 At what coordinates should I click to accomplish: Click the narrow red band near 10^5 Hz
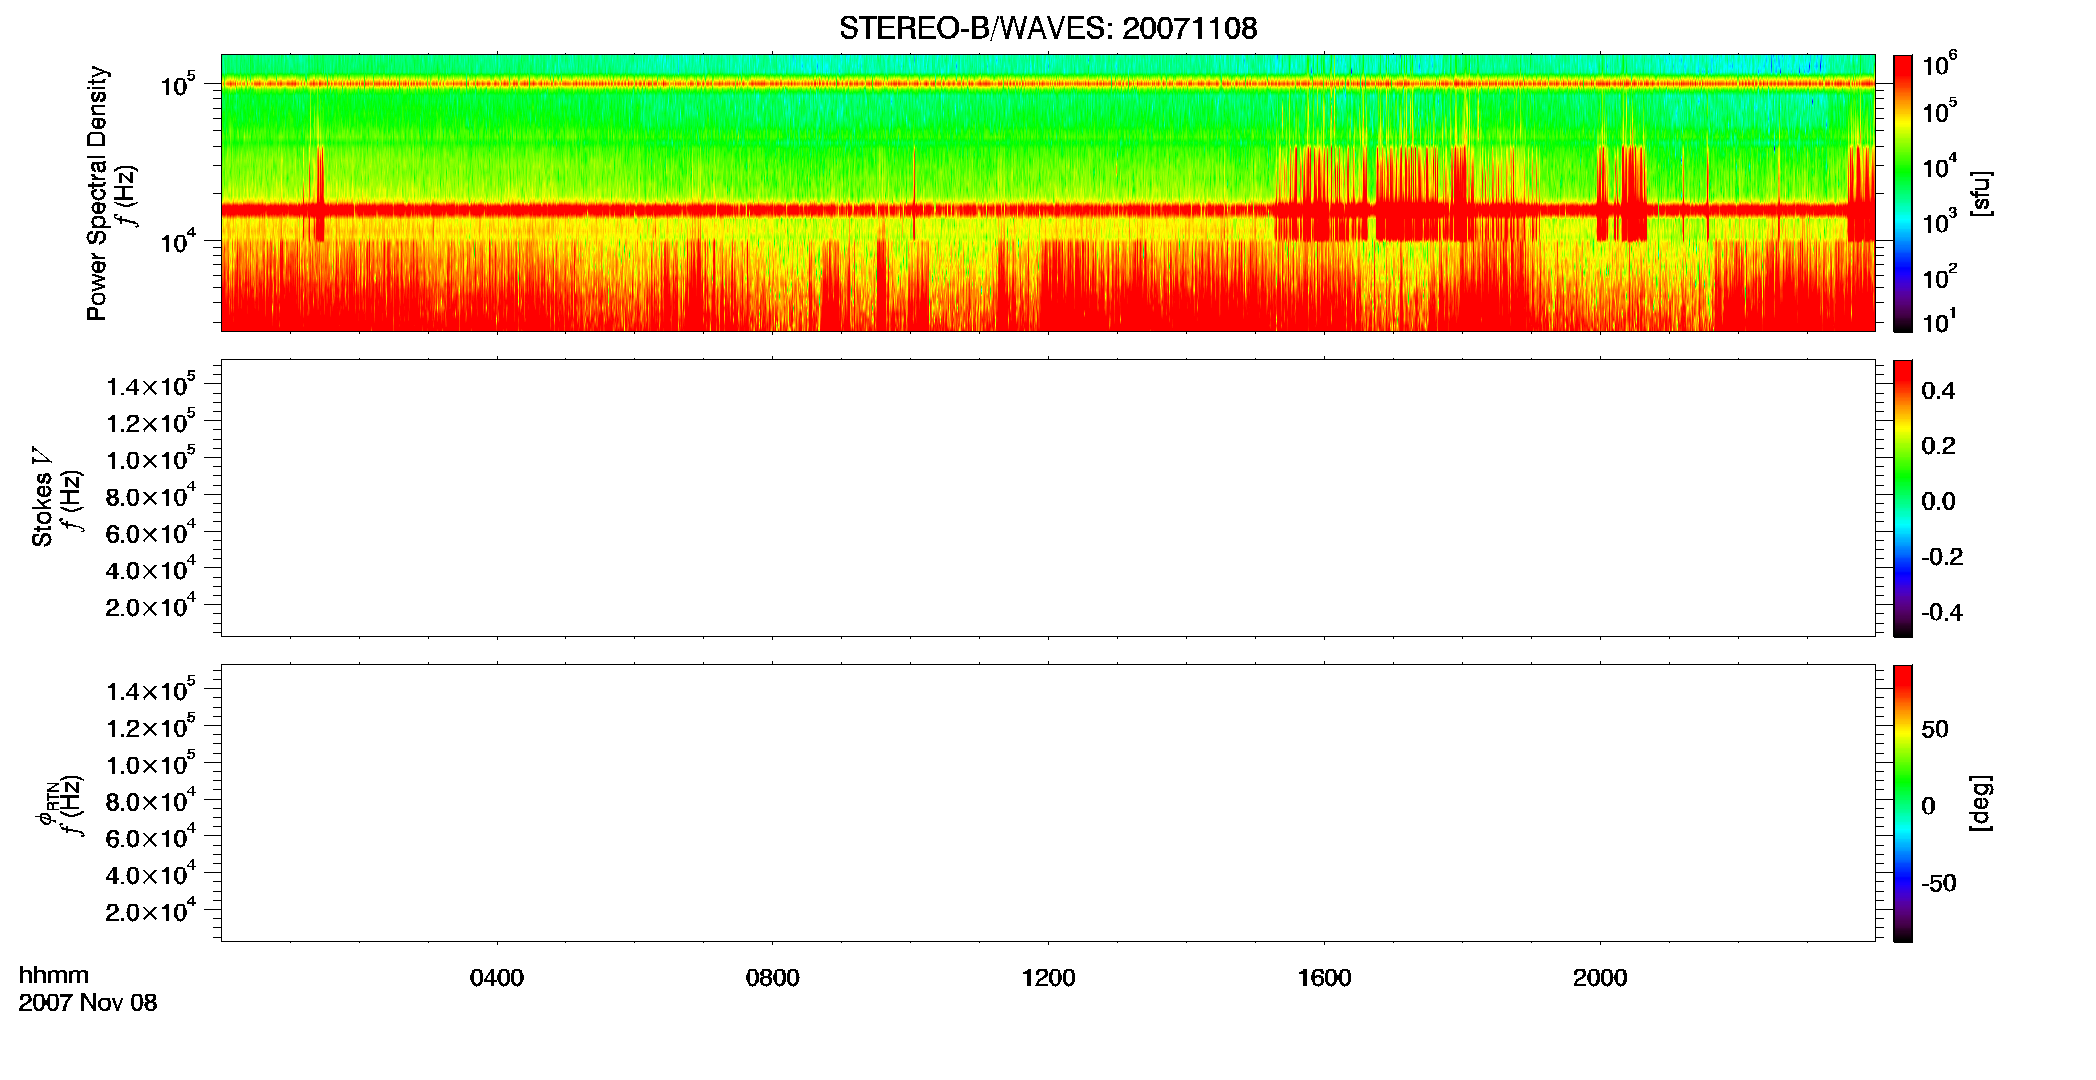pos(1048,84)
